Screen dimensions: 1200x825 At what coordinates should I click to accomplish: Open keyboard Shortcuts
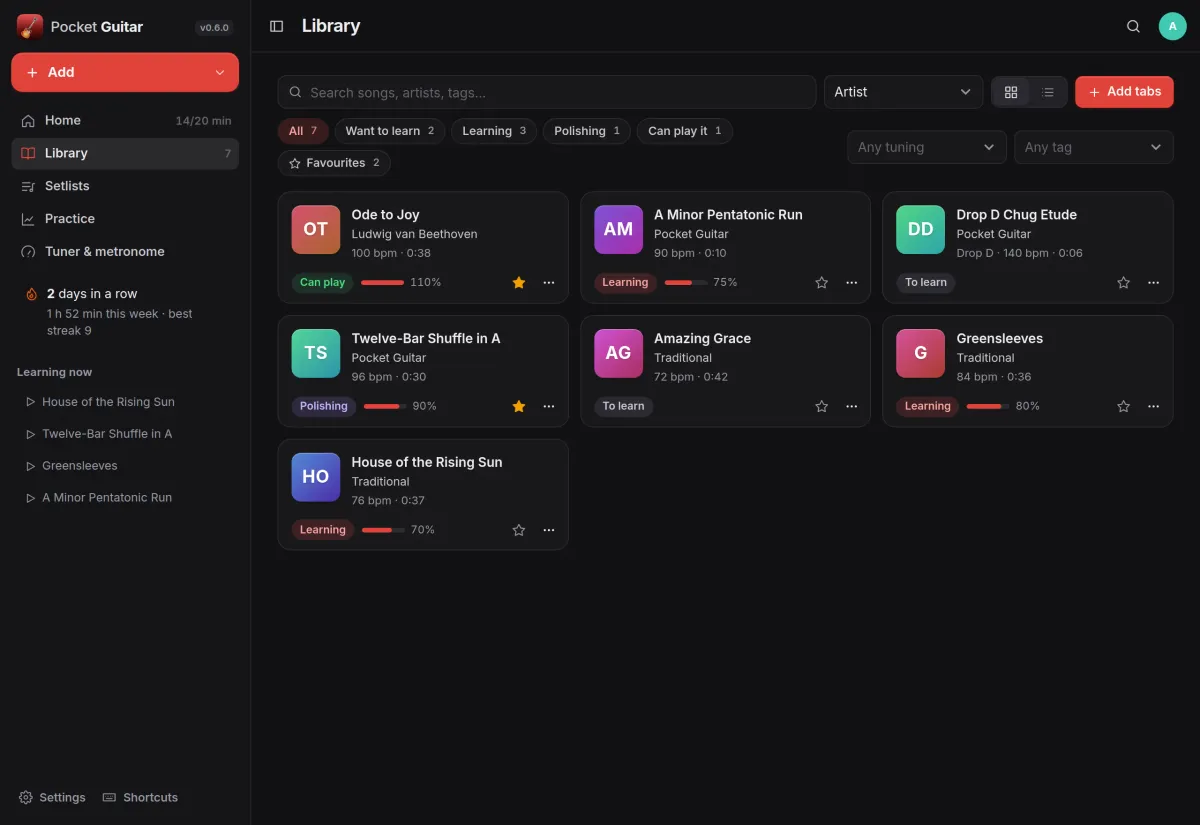[x=140, y=798]
